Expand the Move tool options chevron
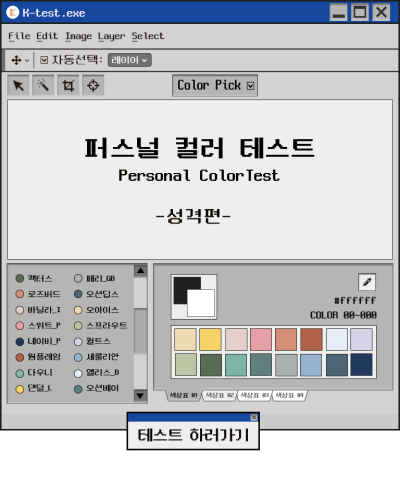Viewport: 400px width, 492px height. click(27, 60)
